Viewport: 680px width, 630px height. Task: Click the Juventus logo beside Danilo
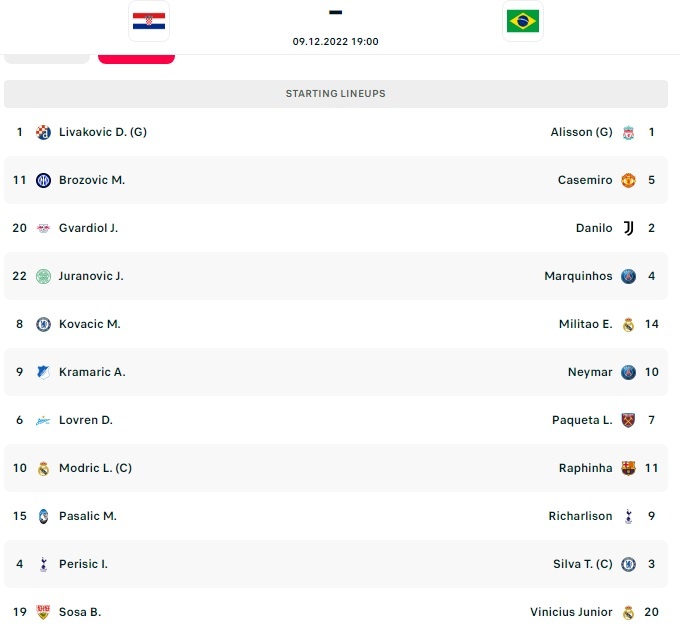628,228
